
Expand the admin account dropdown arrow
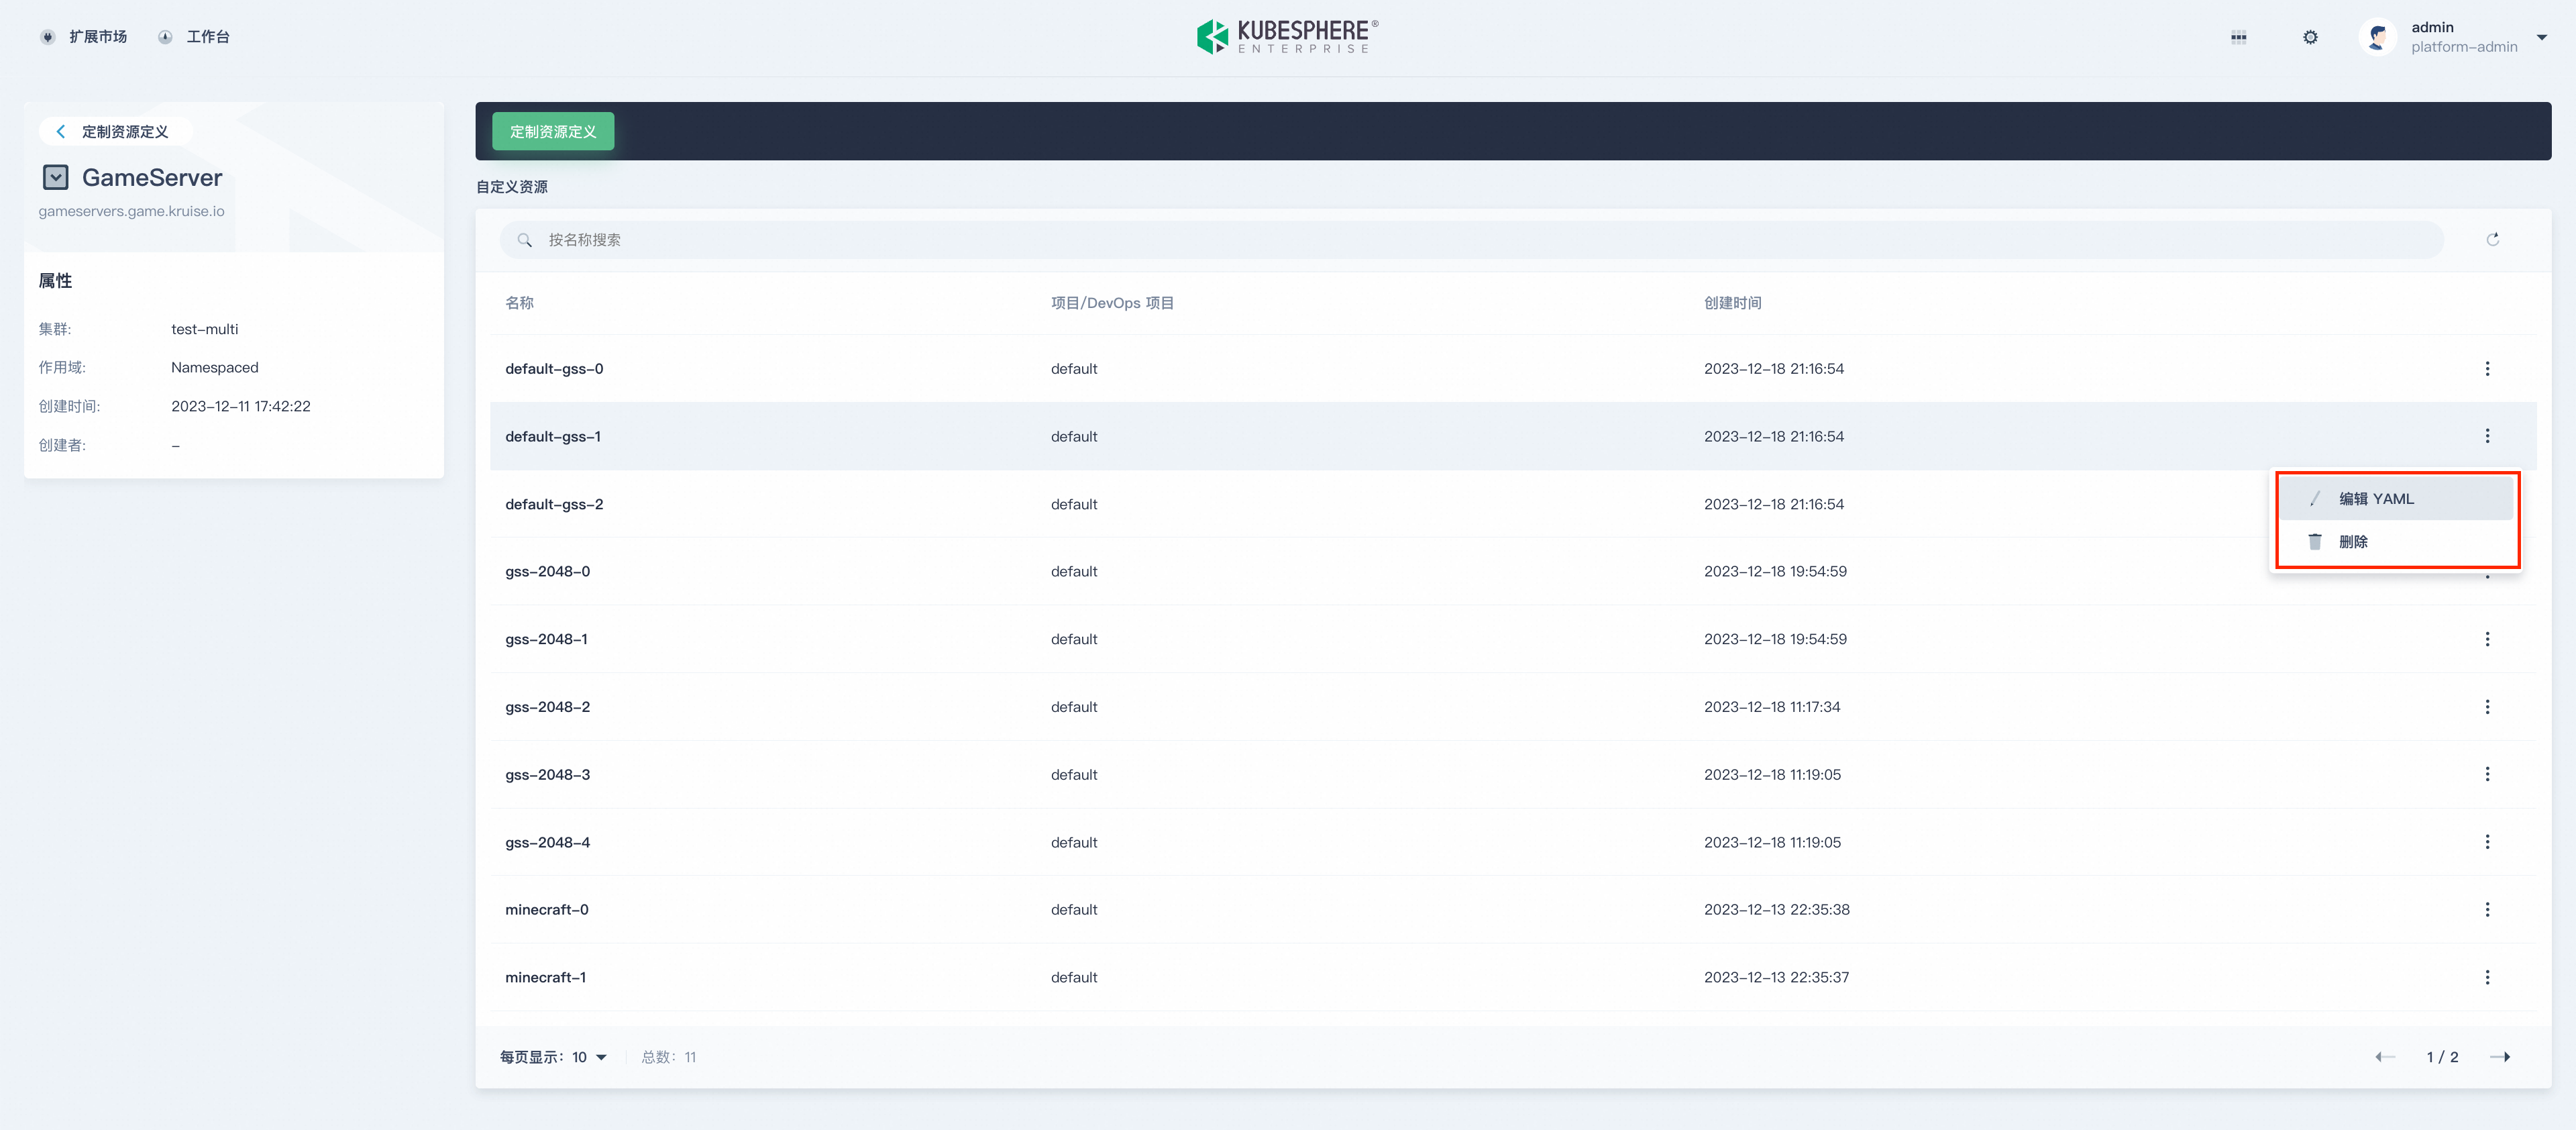tap(2541, 38)
